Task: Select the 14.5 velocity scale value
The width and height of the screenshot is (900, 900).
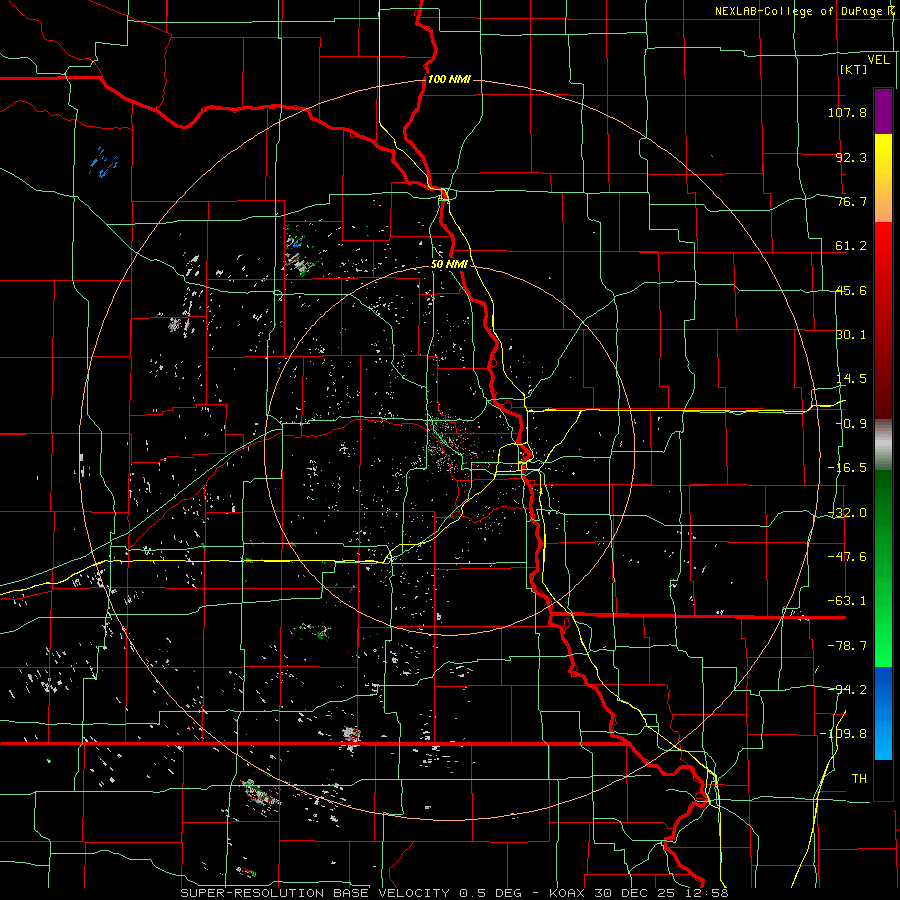Action: click(851, 379)
